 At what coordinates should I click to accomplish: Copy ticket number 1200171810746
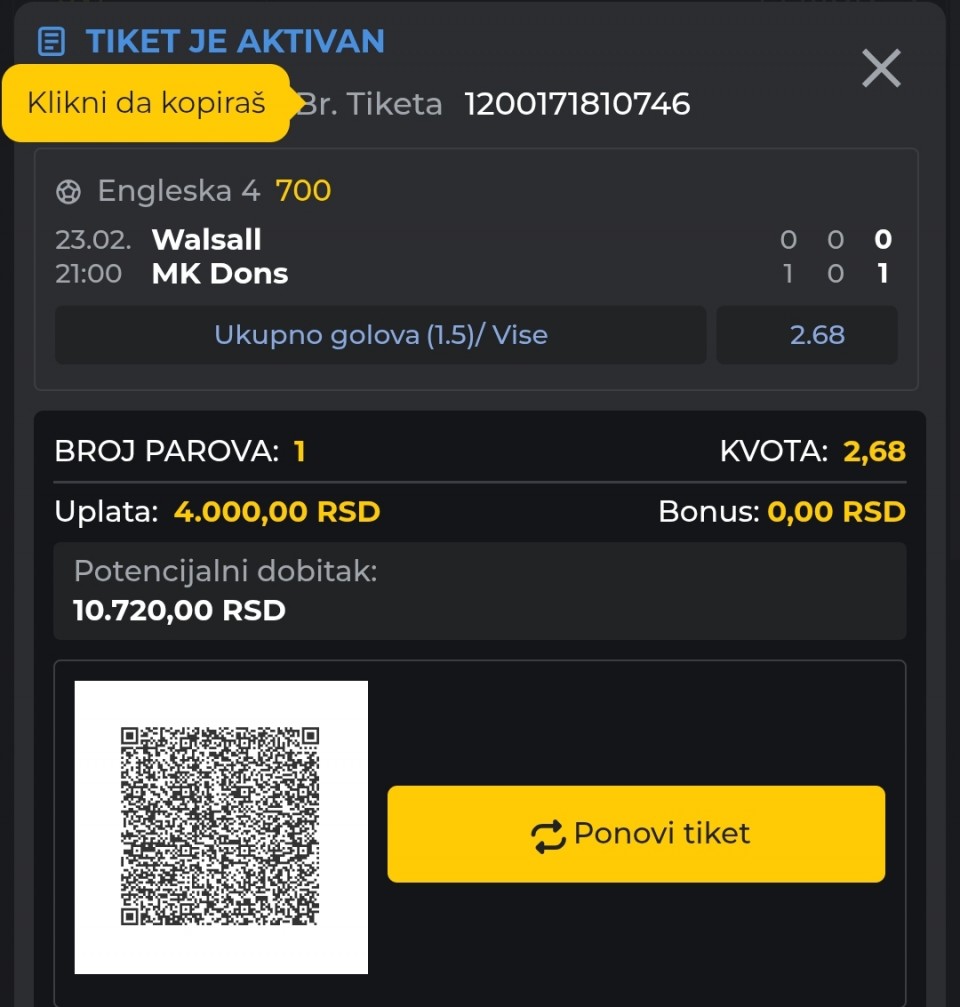pos(577,104)
